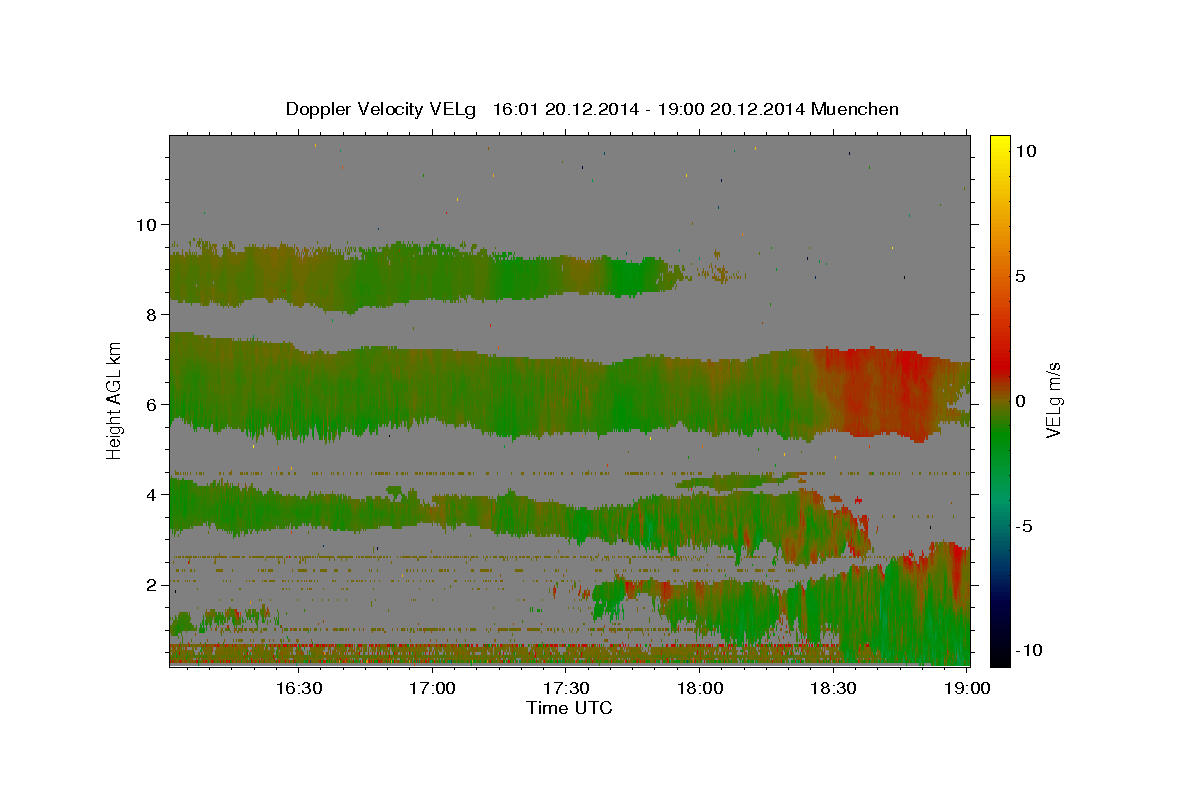The width and height of the screenshot is (1200, 800).
Task: Click the 17:00 time tick label
Action: point(432,688)
